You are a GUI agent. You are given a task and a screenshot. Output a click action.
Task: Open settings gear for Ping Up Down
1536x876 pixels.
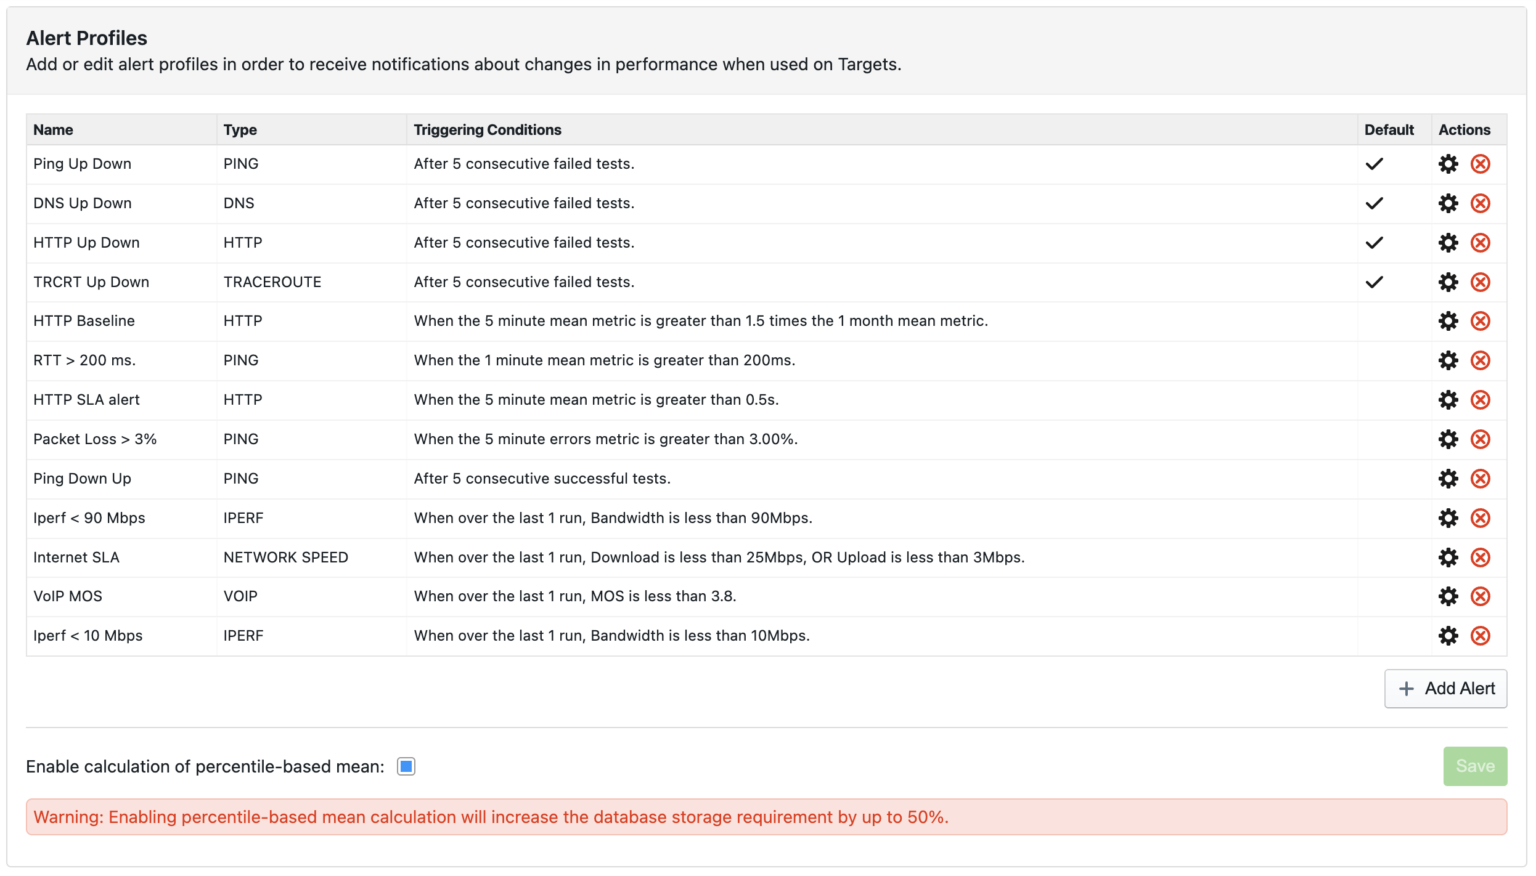[x=1448, y=164]
